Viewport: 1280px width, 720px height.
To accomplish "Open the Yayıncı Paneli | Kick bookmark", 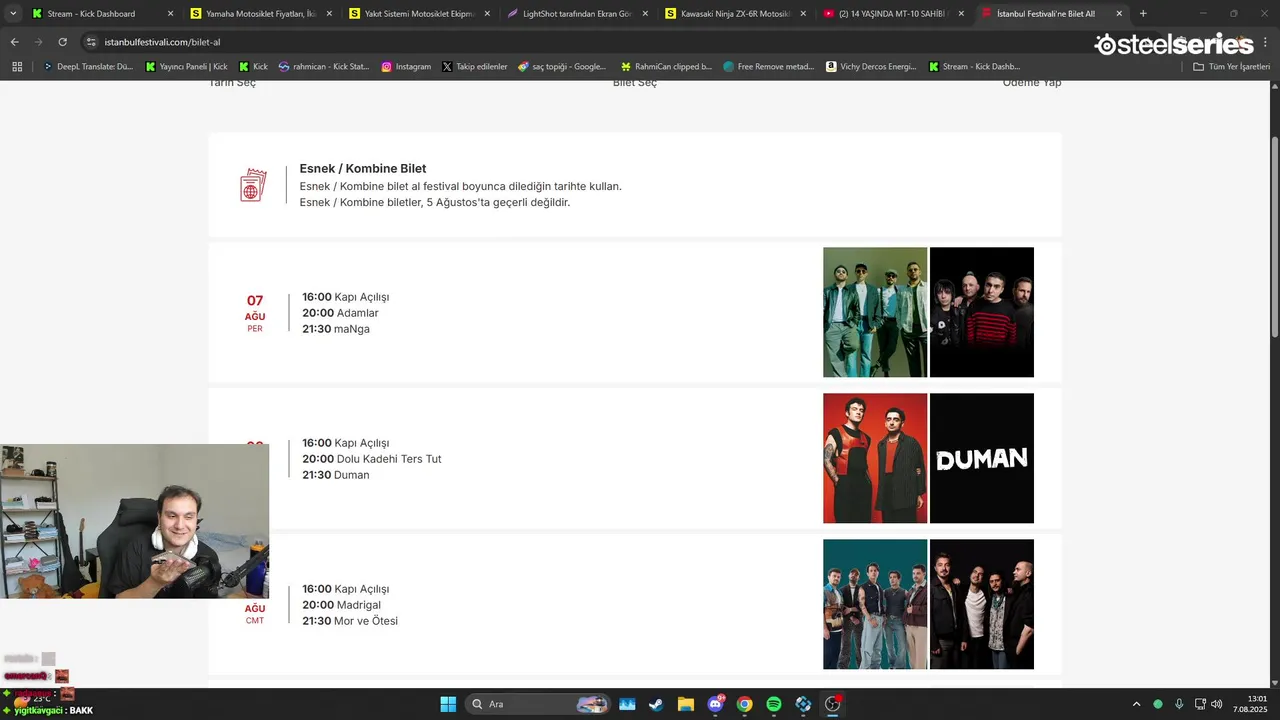I will (x=186, y=67).
